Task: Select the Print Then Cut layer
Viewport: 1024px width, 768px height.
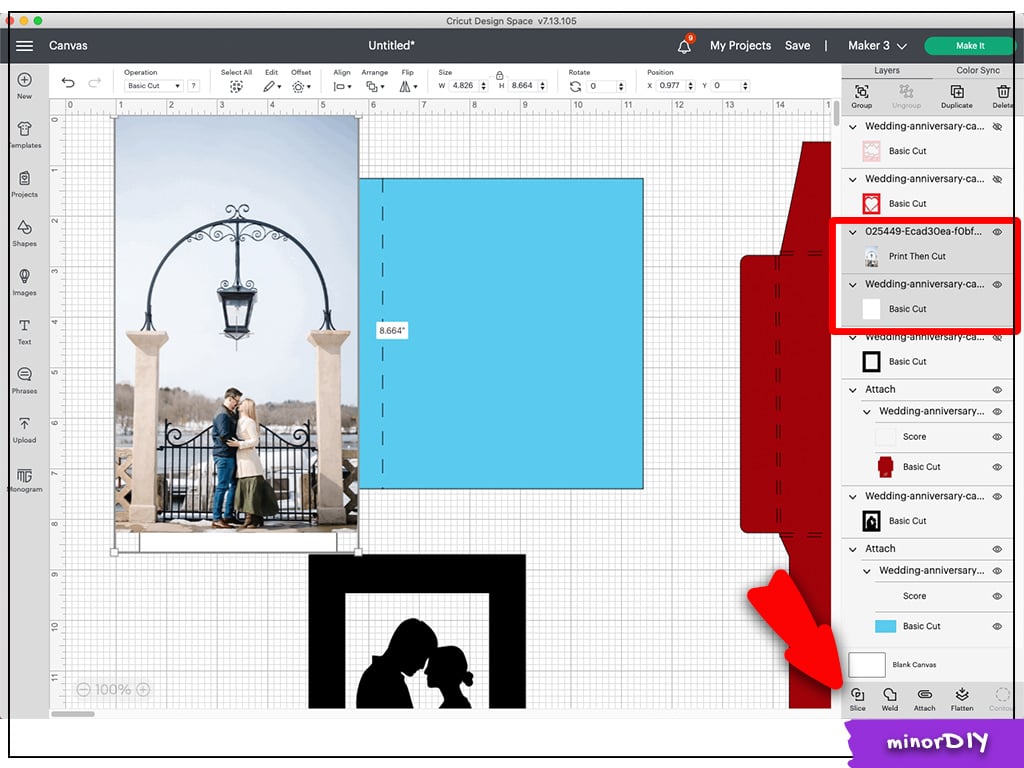Action: pos(927,257)
